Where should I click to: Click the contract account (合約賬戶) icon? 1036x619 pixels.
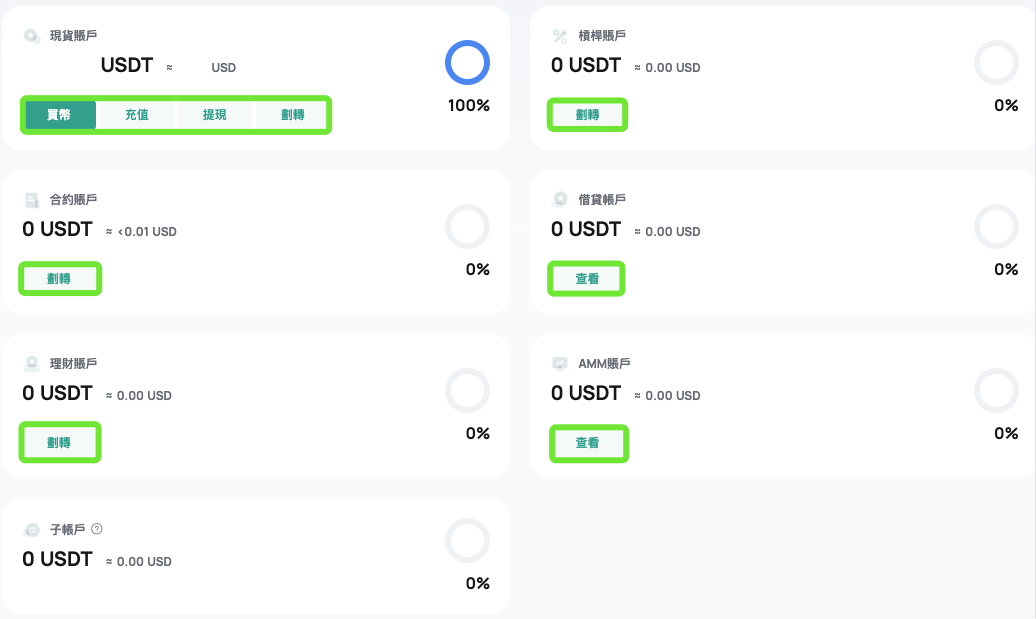[x=32, y=200]
